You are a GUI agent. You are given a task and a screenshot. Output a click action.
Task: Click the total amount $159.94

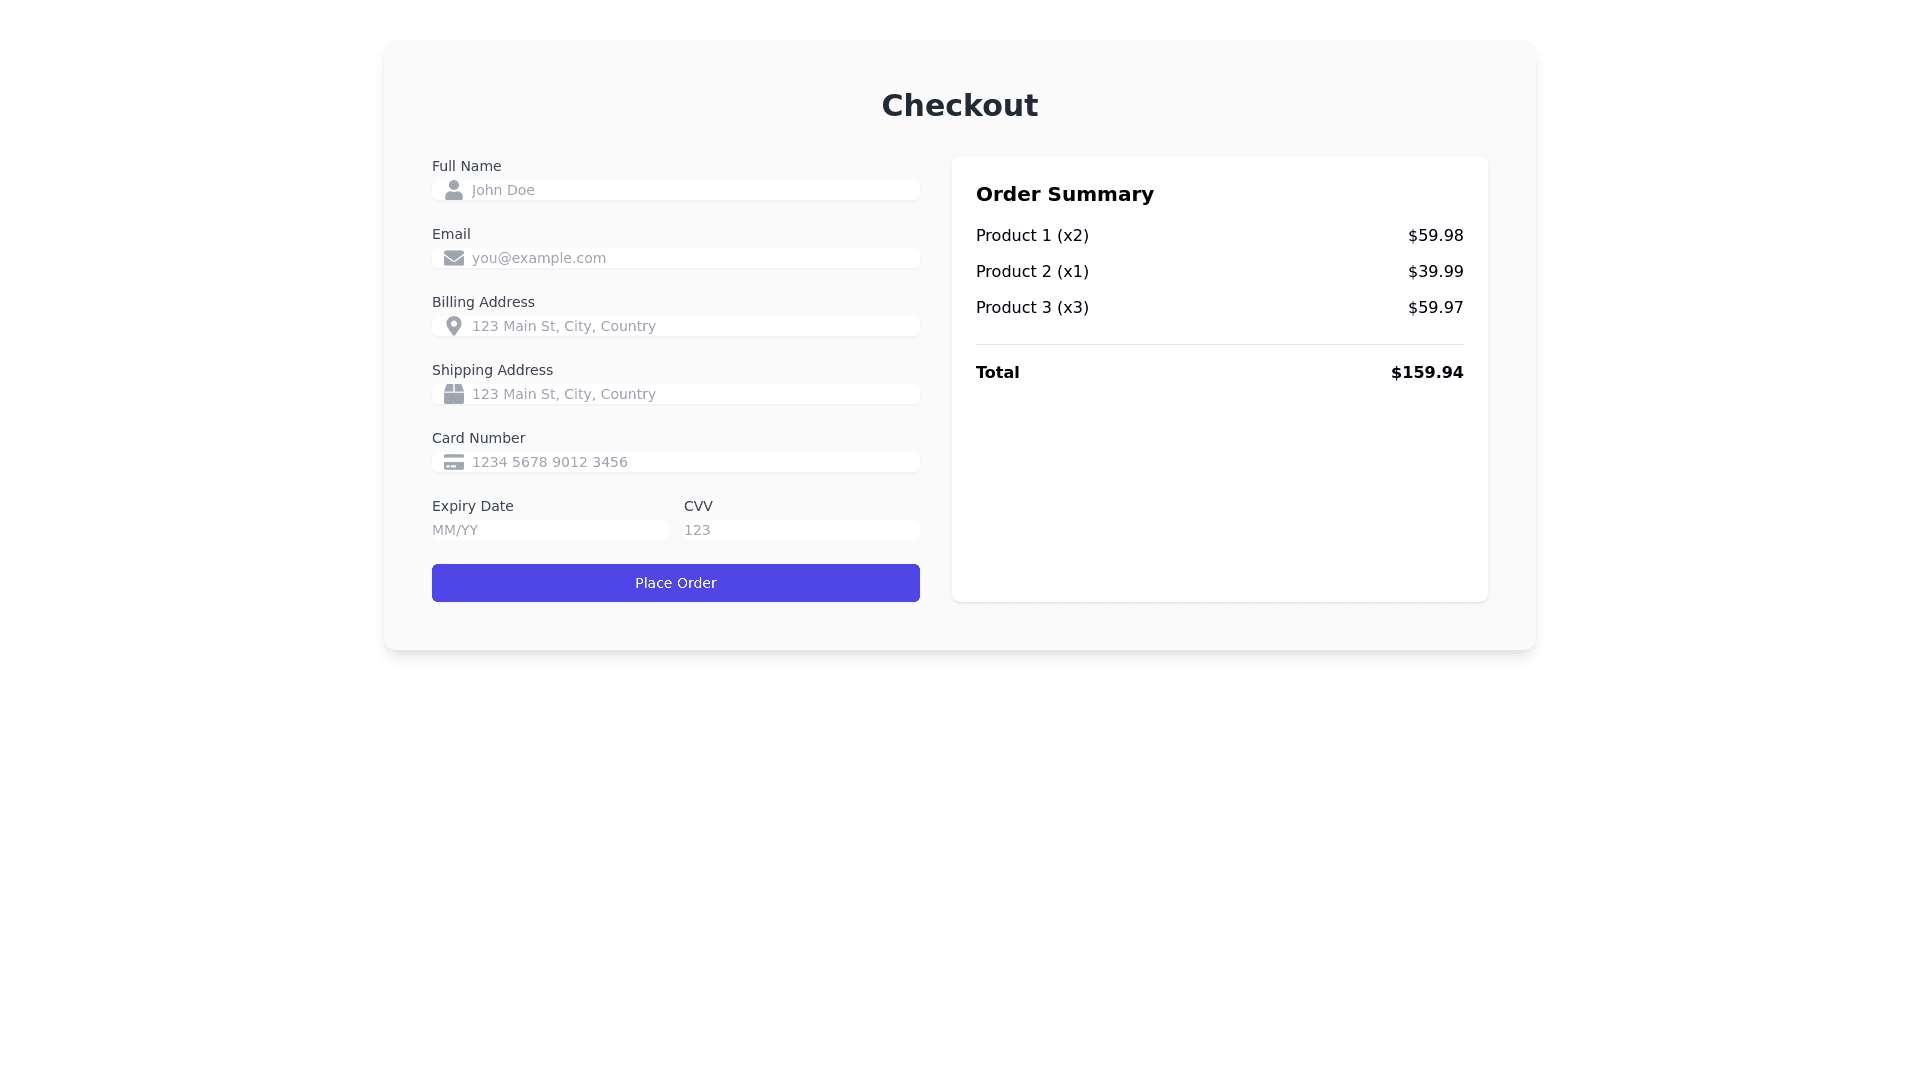(x=1426, y=373)
